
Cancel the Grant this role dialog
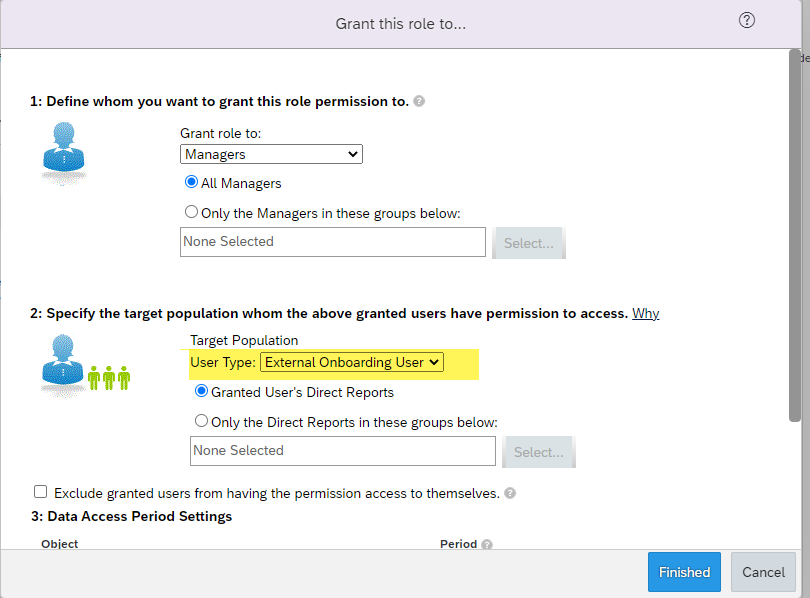[x=763, y=572]
